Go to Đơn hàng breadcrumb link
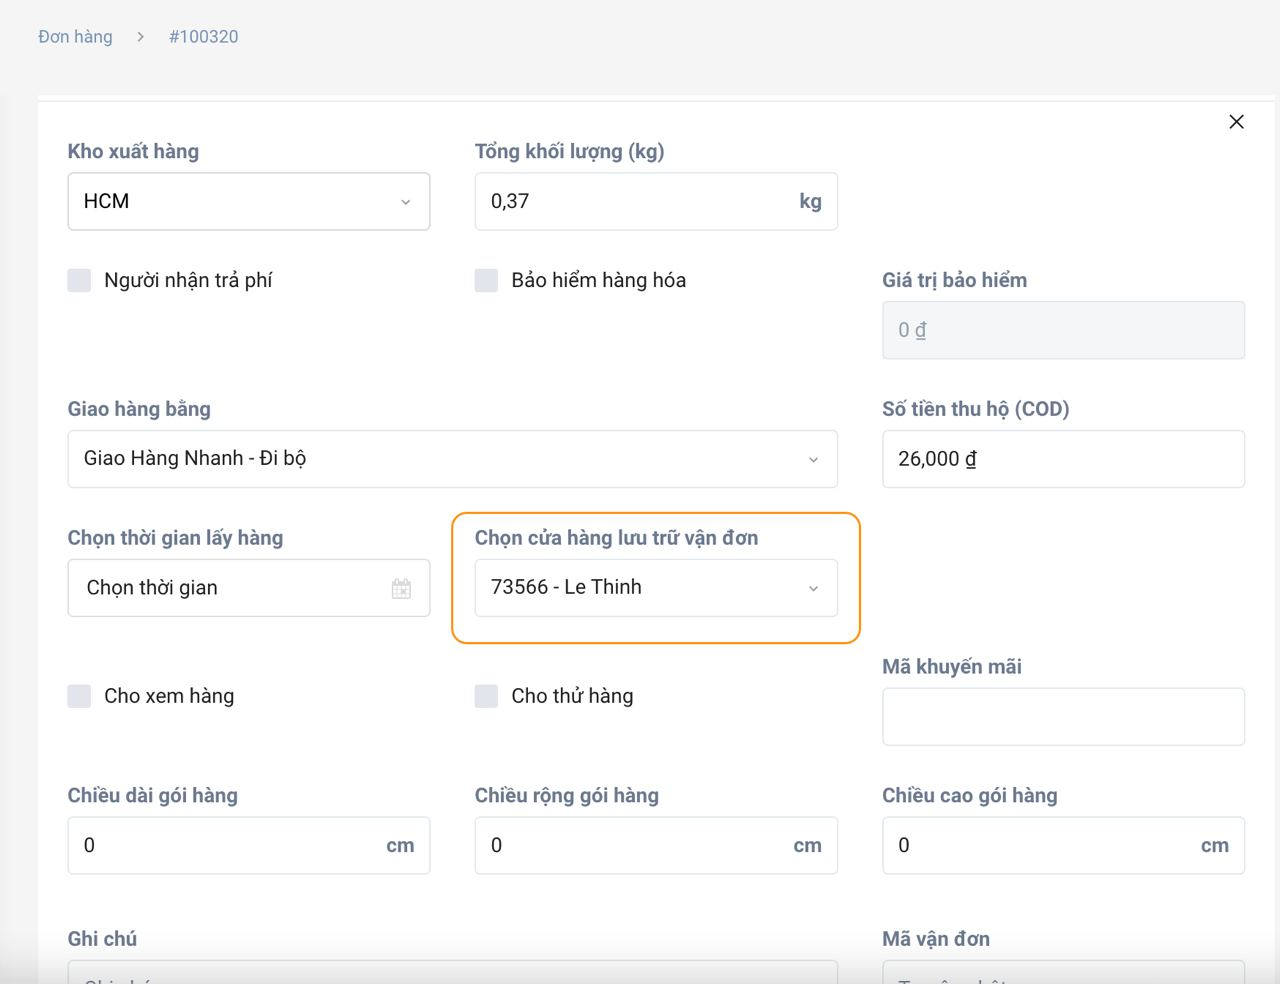The image size is (1280, 984). pyautogui.click(x=75, y=37)
